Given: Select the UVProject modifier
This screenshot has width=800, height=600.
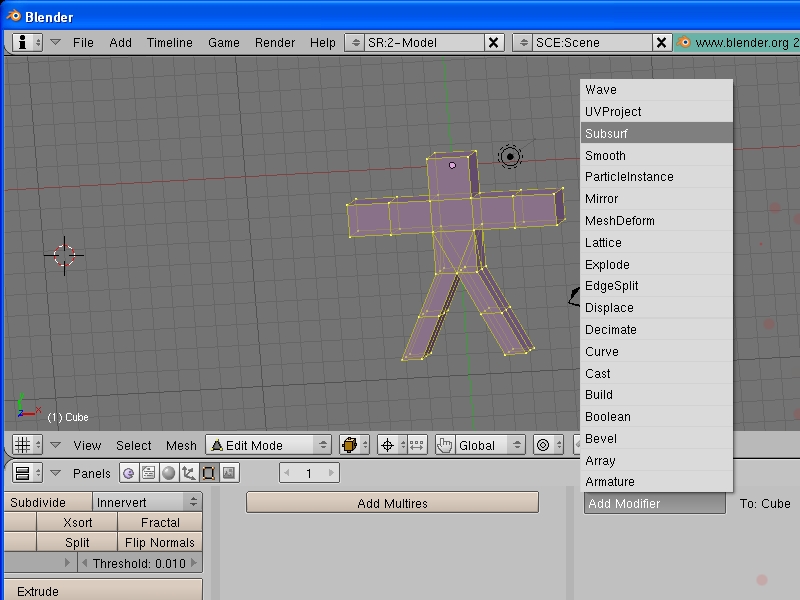Looking at the screenshot, I should pyautogui.click(x=657, y=112).
